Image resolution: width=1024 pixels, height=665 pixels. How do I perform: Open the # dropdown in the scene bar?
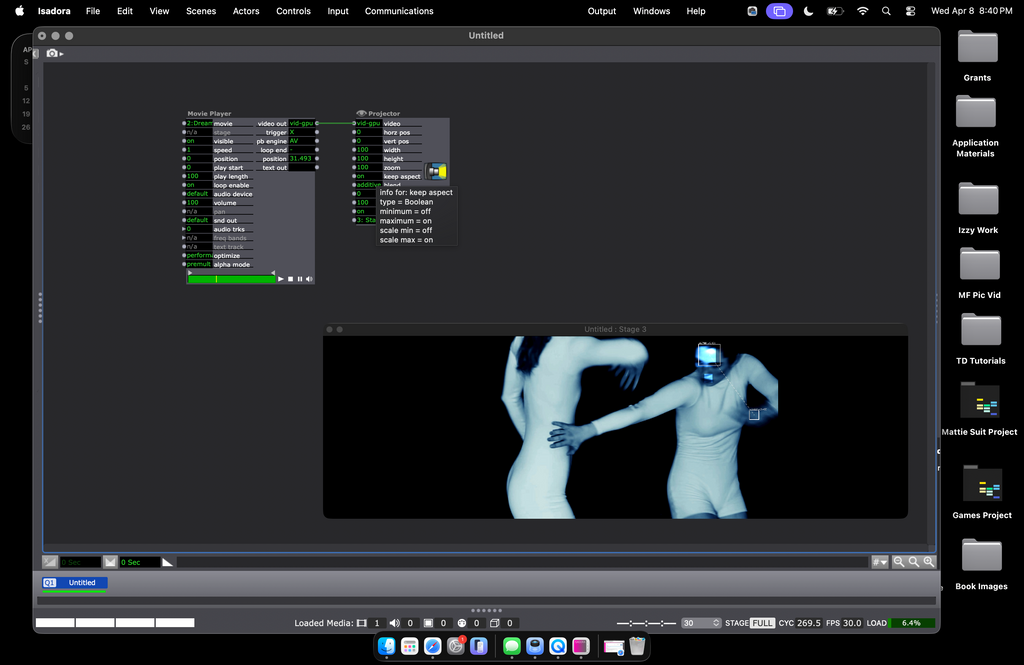[879, 562]
